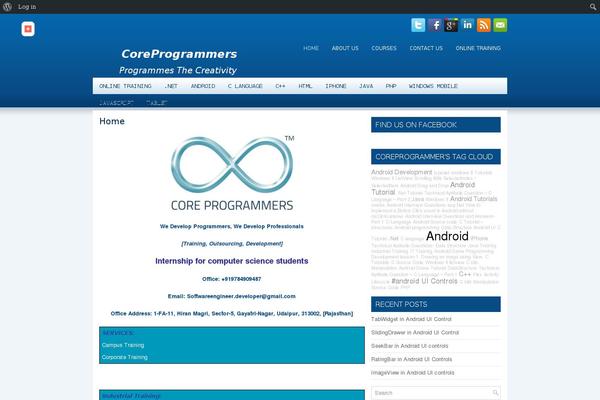Viewport: 600px width, 400px height.
Task: Open ONLINE TRAINING in top navigation
Action: [478, 48]
